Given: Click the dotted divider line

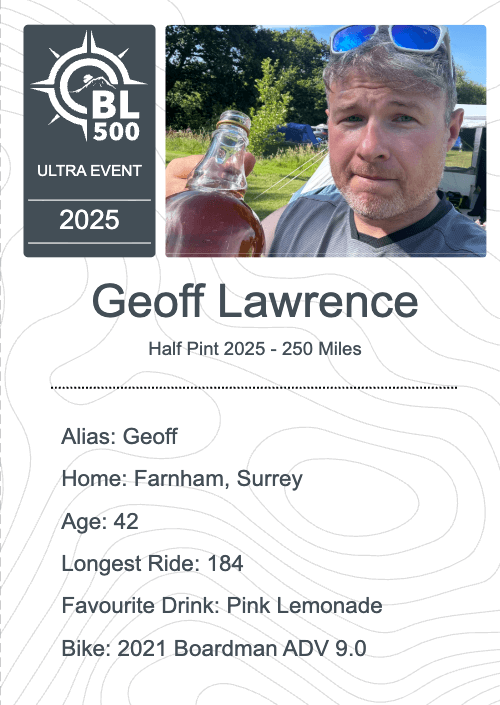Looking at the screenshot, I should point(254,387).
